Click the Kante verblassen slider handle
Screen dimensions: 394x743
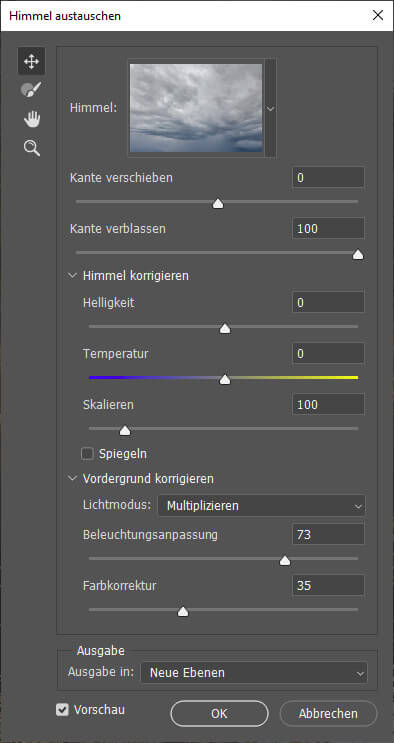pyautogui.click(x=358, y=255)
